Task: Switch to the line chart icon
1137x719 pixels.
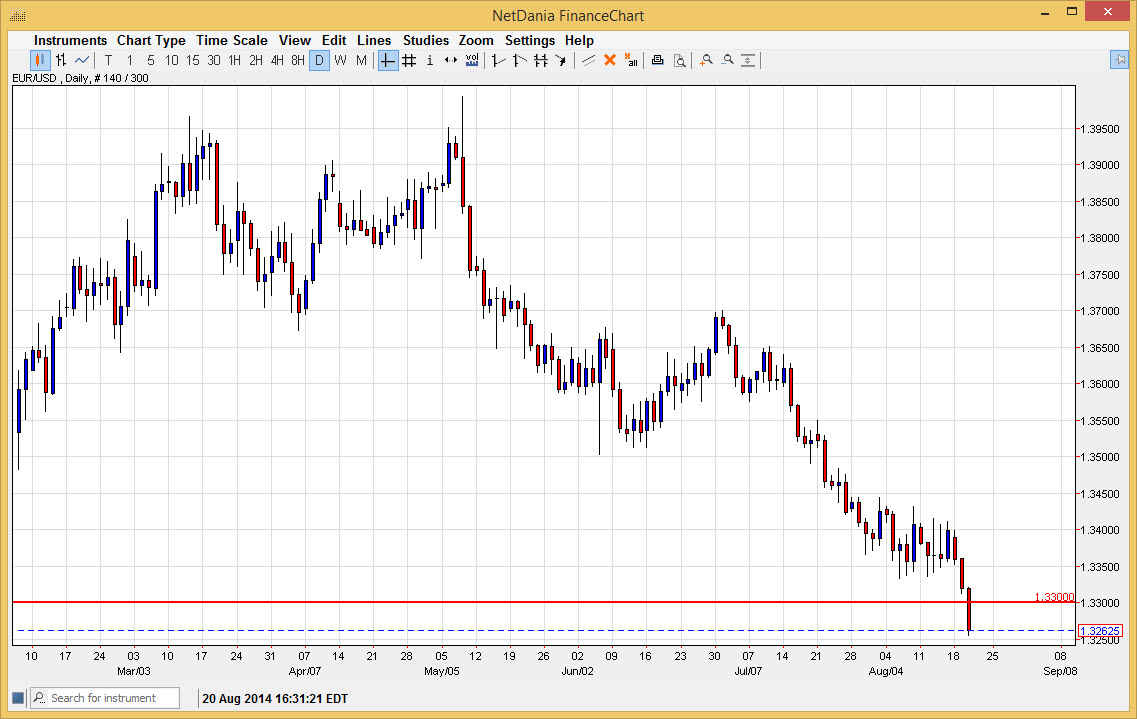Action: click(x=82, y=60)
